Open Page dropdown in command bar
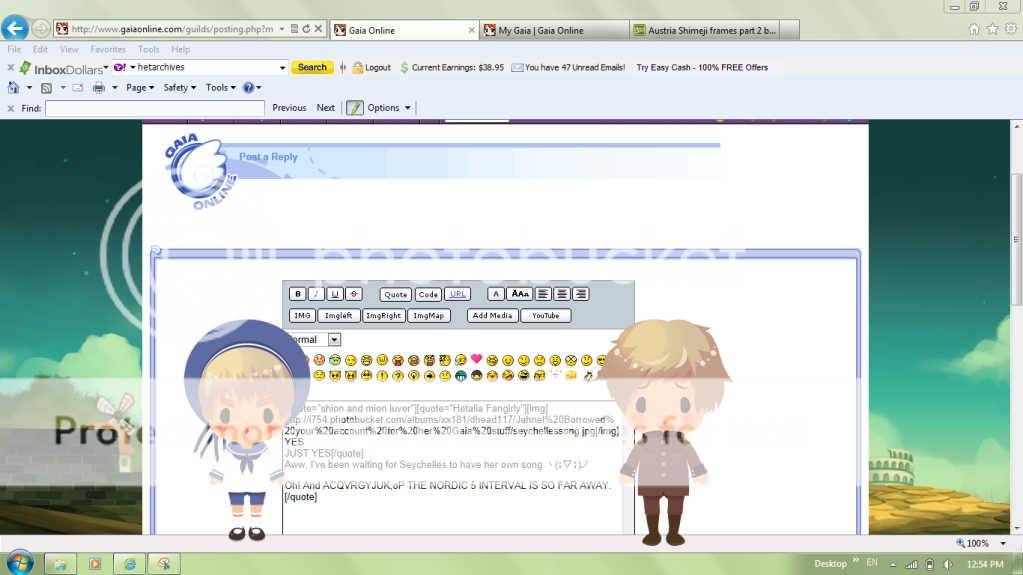Image resolution: width=1023 pixels, height=575 pixels. tap(140, 87)
